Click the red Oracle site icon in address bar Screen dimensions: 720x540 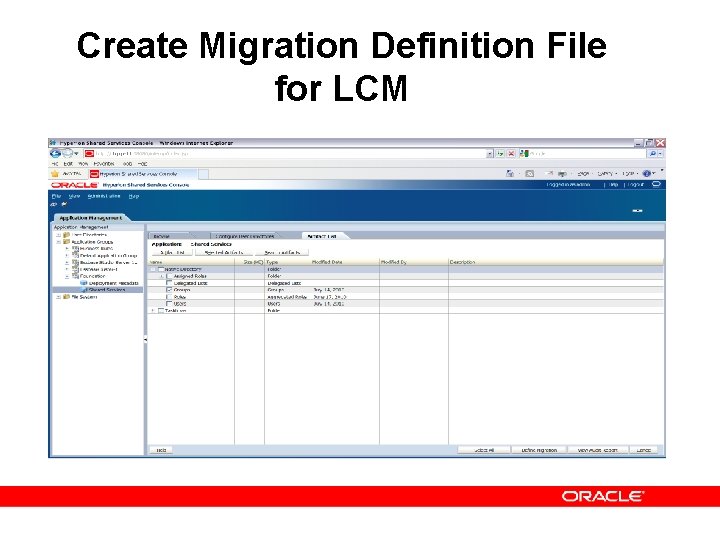pos(89,154)
